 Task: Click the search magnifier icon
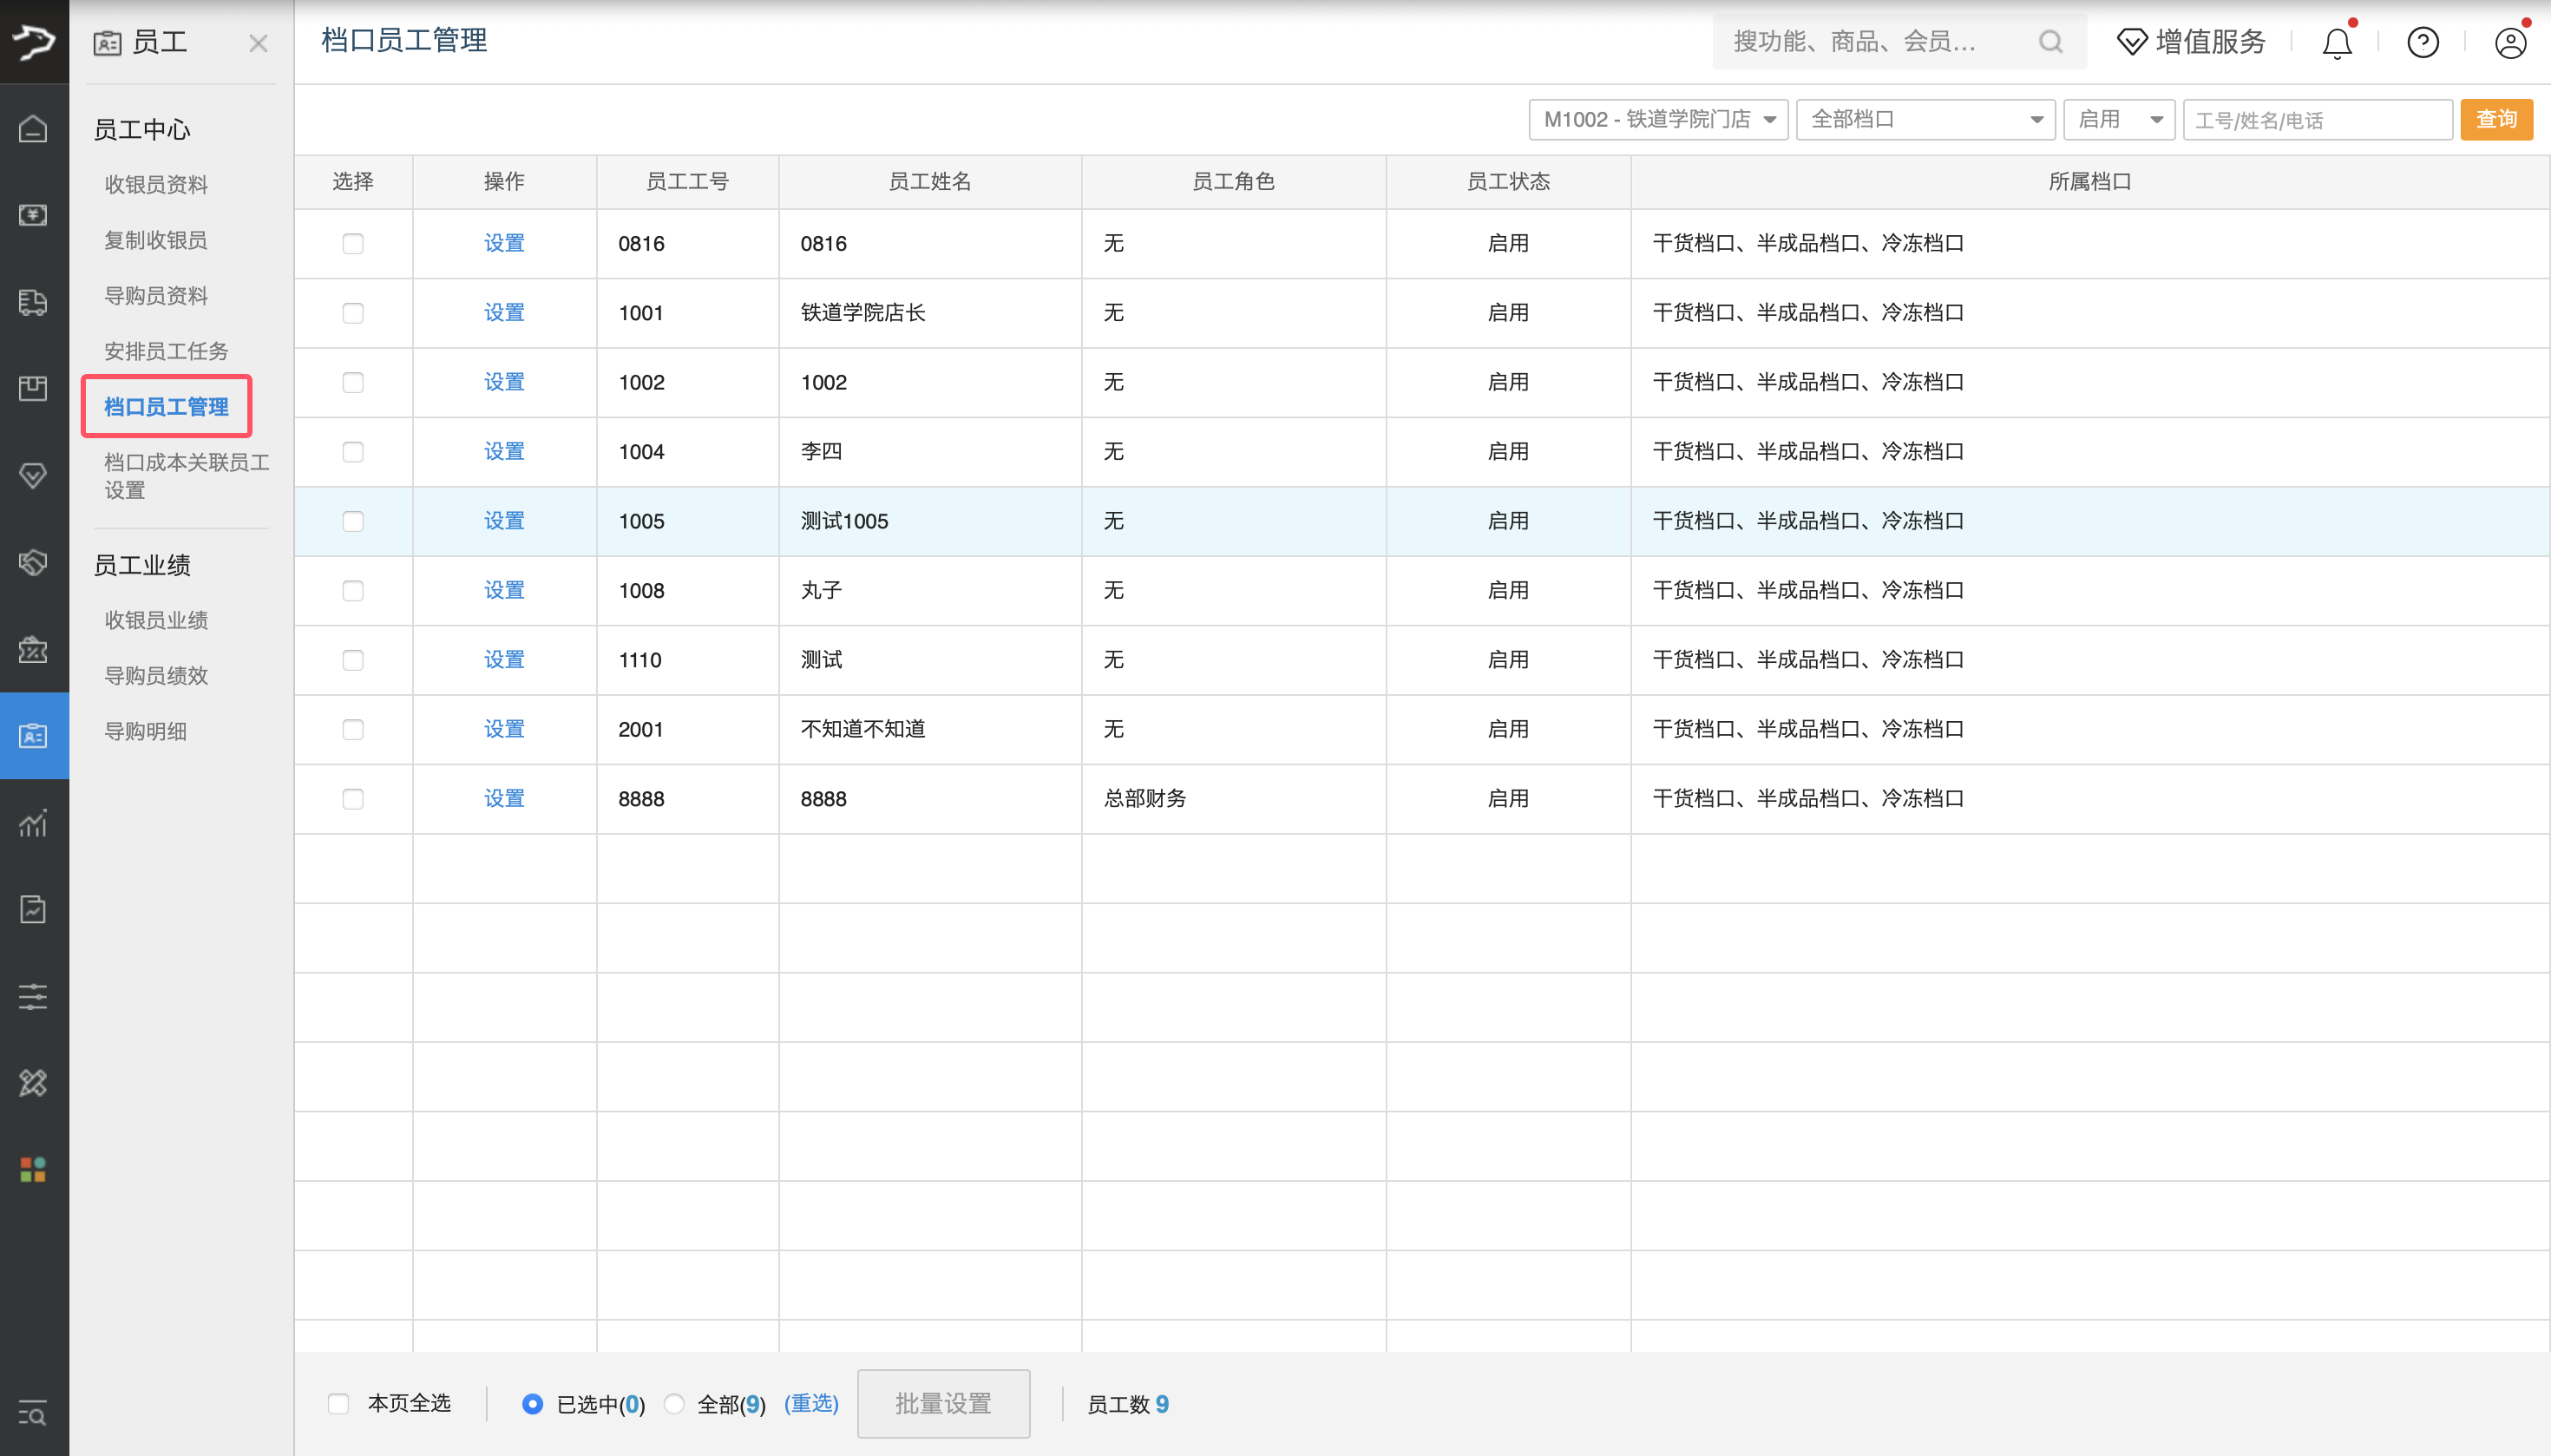coord(2050,42)
